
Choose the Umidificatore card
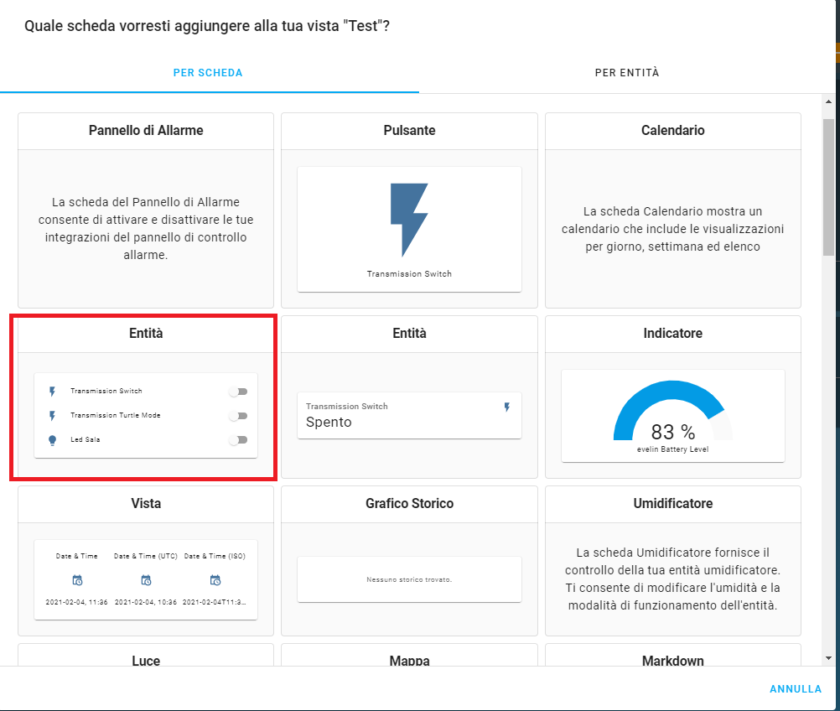point(673,560)
